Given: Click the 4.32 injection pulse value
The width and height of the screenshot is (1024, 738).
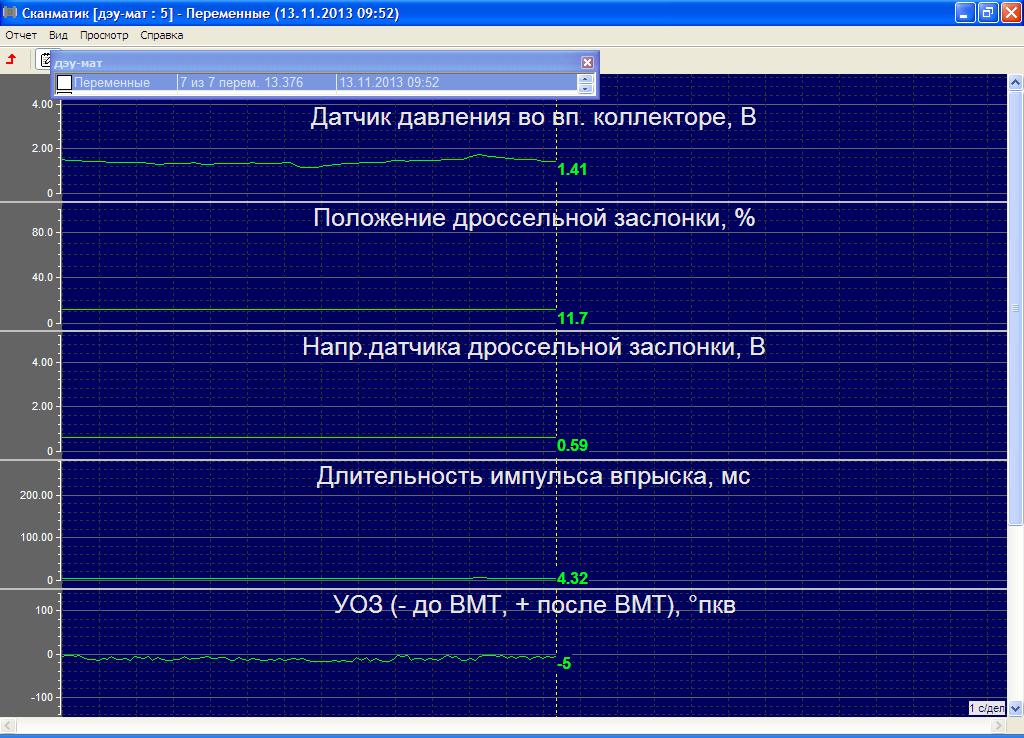Looking at the screenshot, I should click(572, 578).
